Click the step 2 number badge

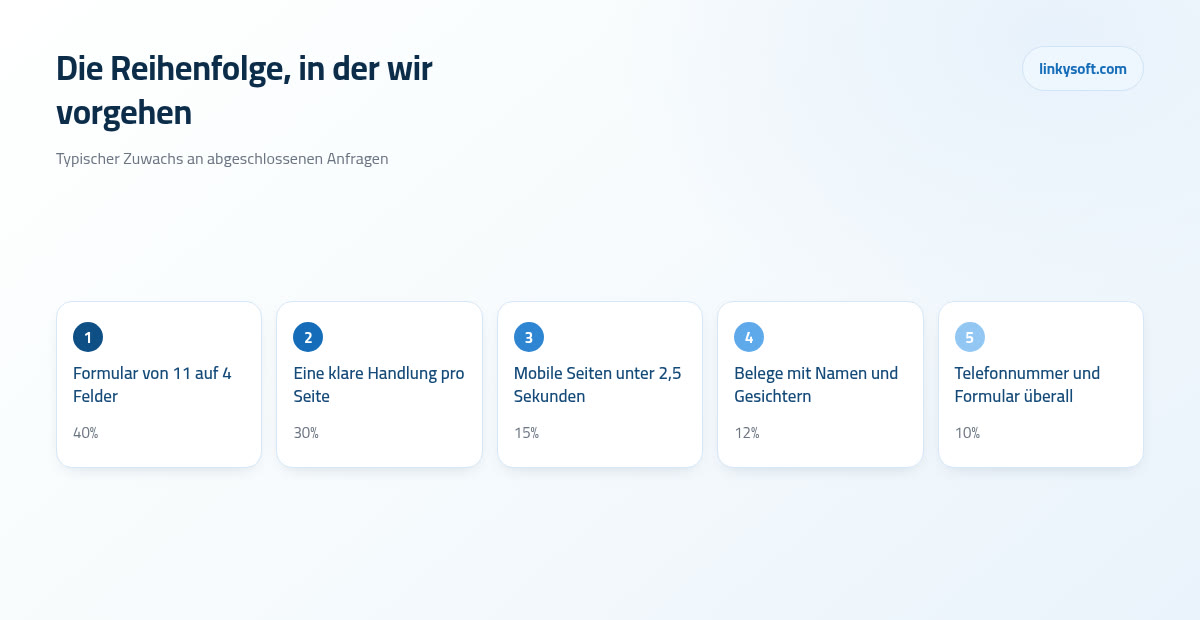(308, 337)
